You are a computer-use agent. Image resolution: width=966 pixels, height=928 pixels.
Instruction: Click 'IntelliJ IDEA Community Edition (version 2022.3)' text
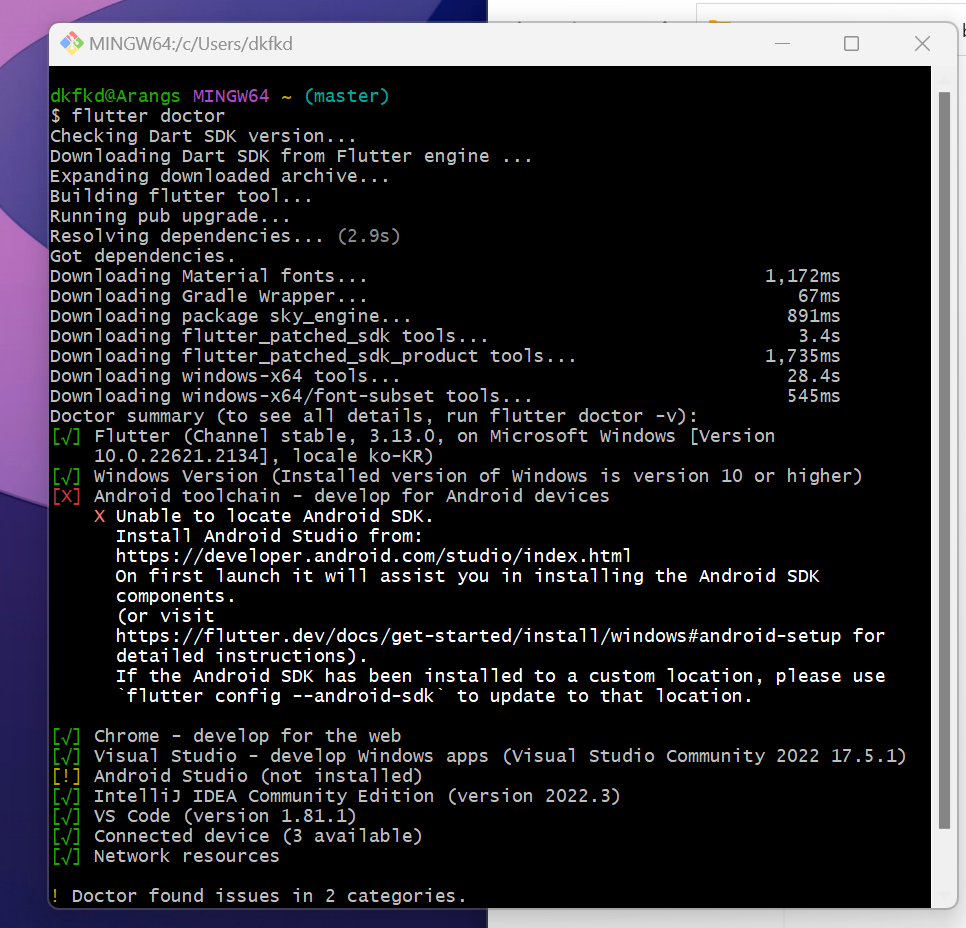point(357,796)
